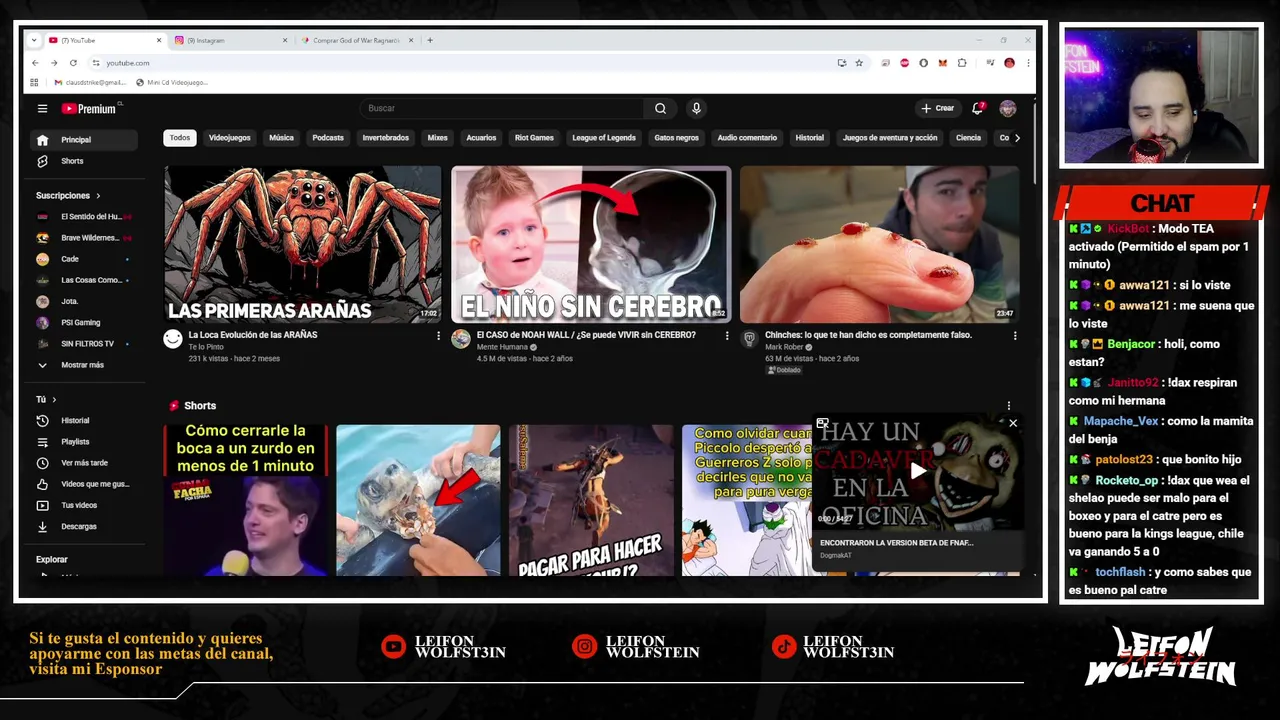
Task: Open SIN FILTROS TV subscription
Action: pyautogui.click(x=84, y=344)
